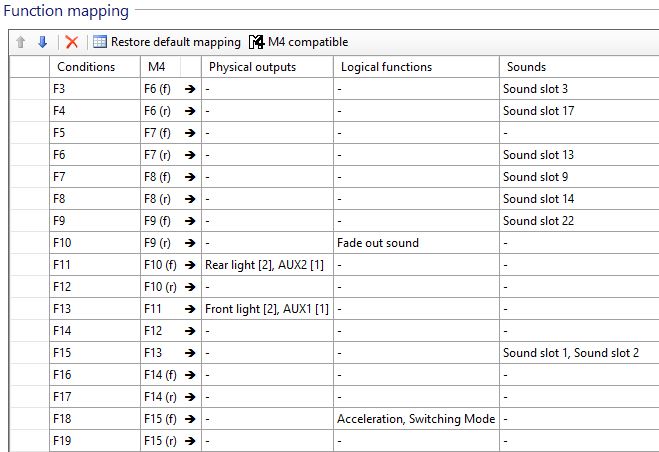Click the Sounds column header
This screenshot has height=452, width=659.
[526, 67]
